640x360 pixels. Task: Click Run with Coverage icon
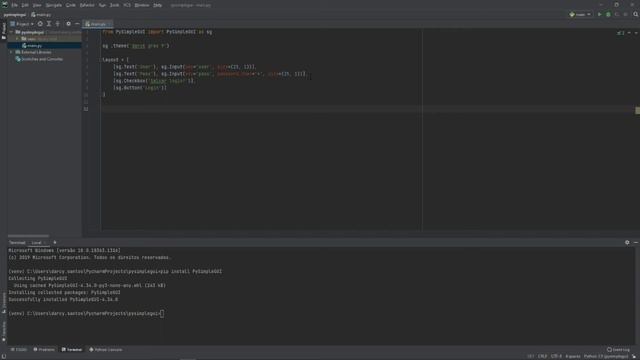tap(617, 14)
